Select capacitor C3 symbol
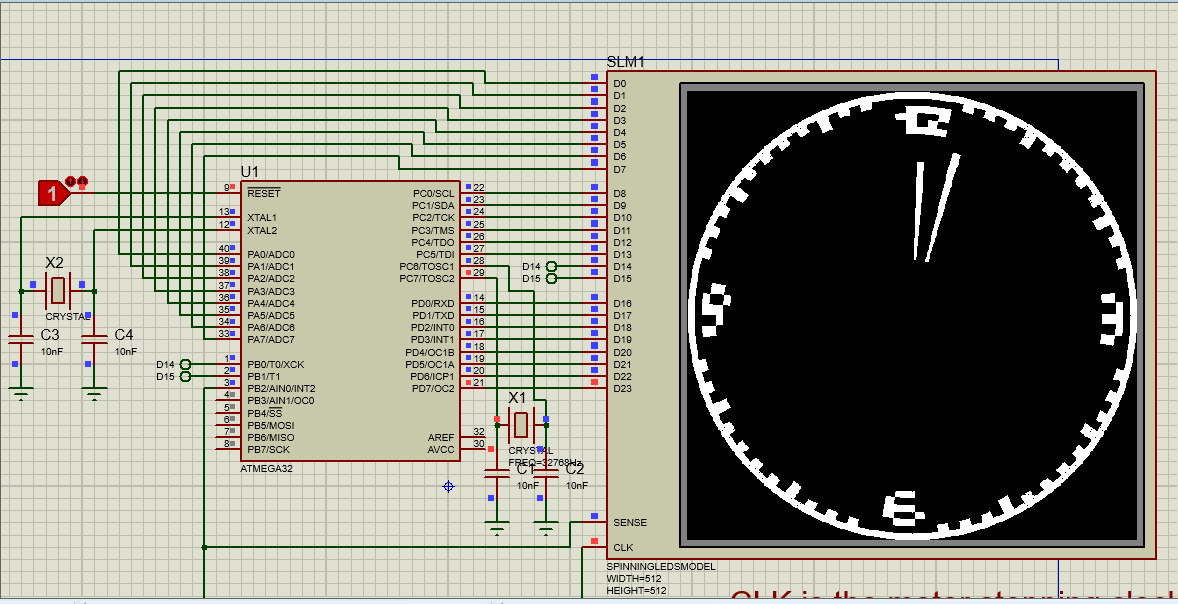1178x604 pixels. click(21, 339)
